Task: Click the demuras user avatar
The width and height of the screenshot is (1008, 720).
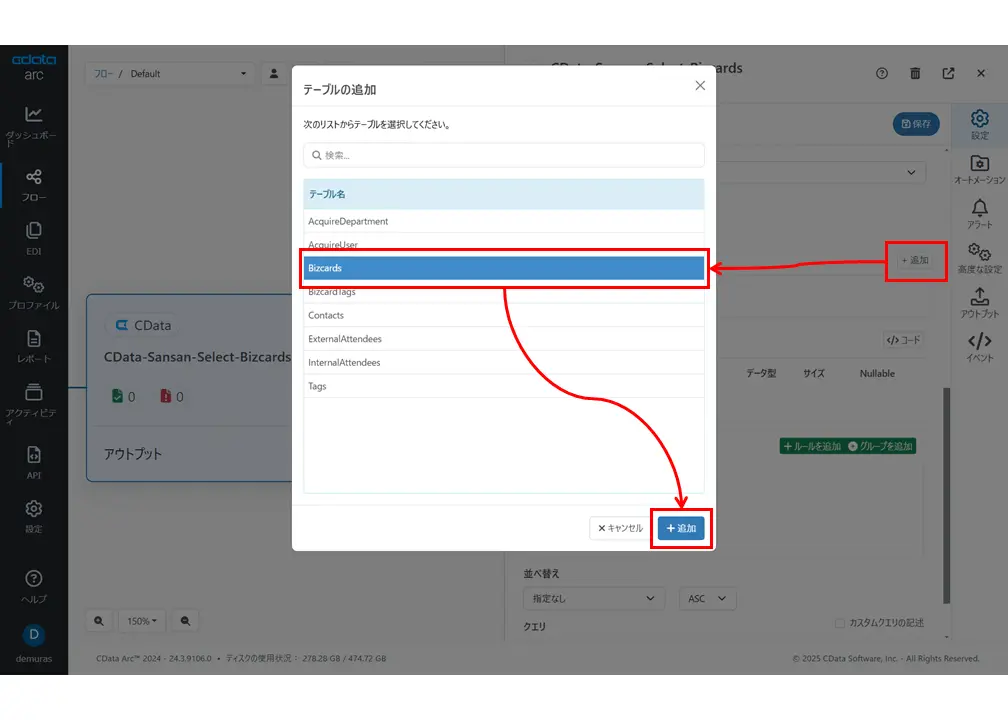Action: pos(33,634)
